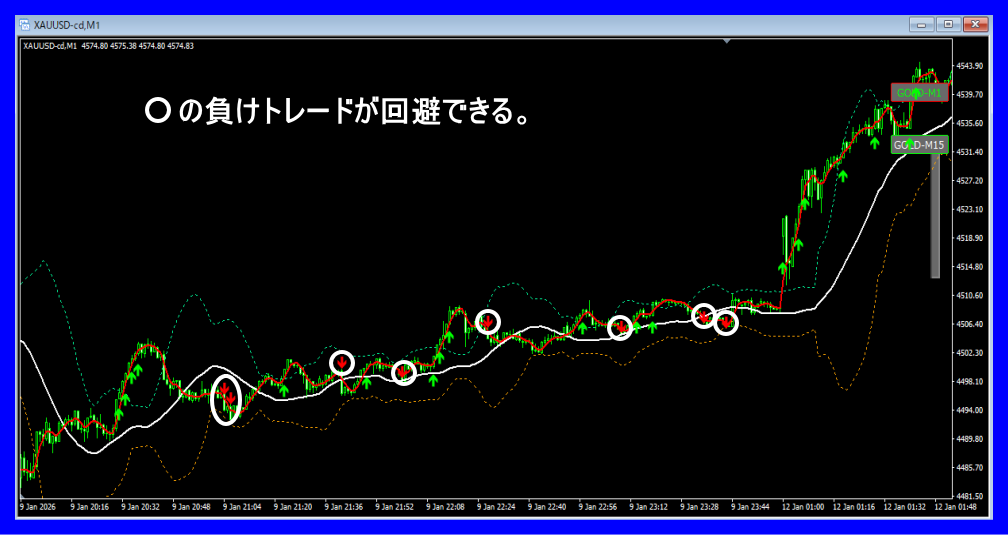Click the circled red arrow near 21:52
Viewport: 1008px width, 535px height.
pos(403,372)
